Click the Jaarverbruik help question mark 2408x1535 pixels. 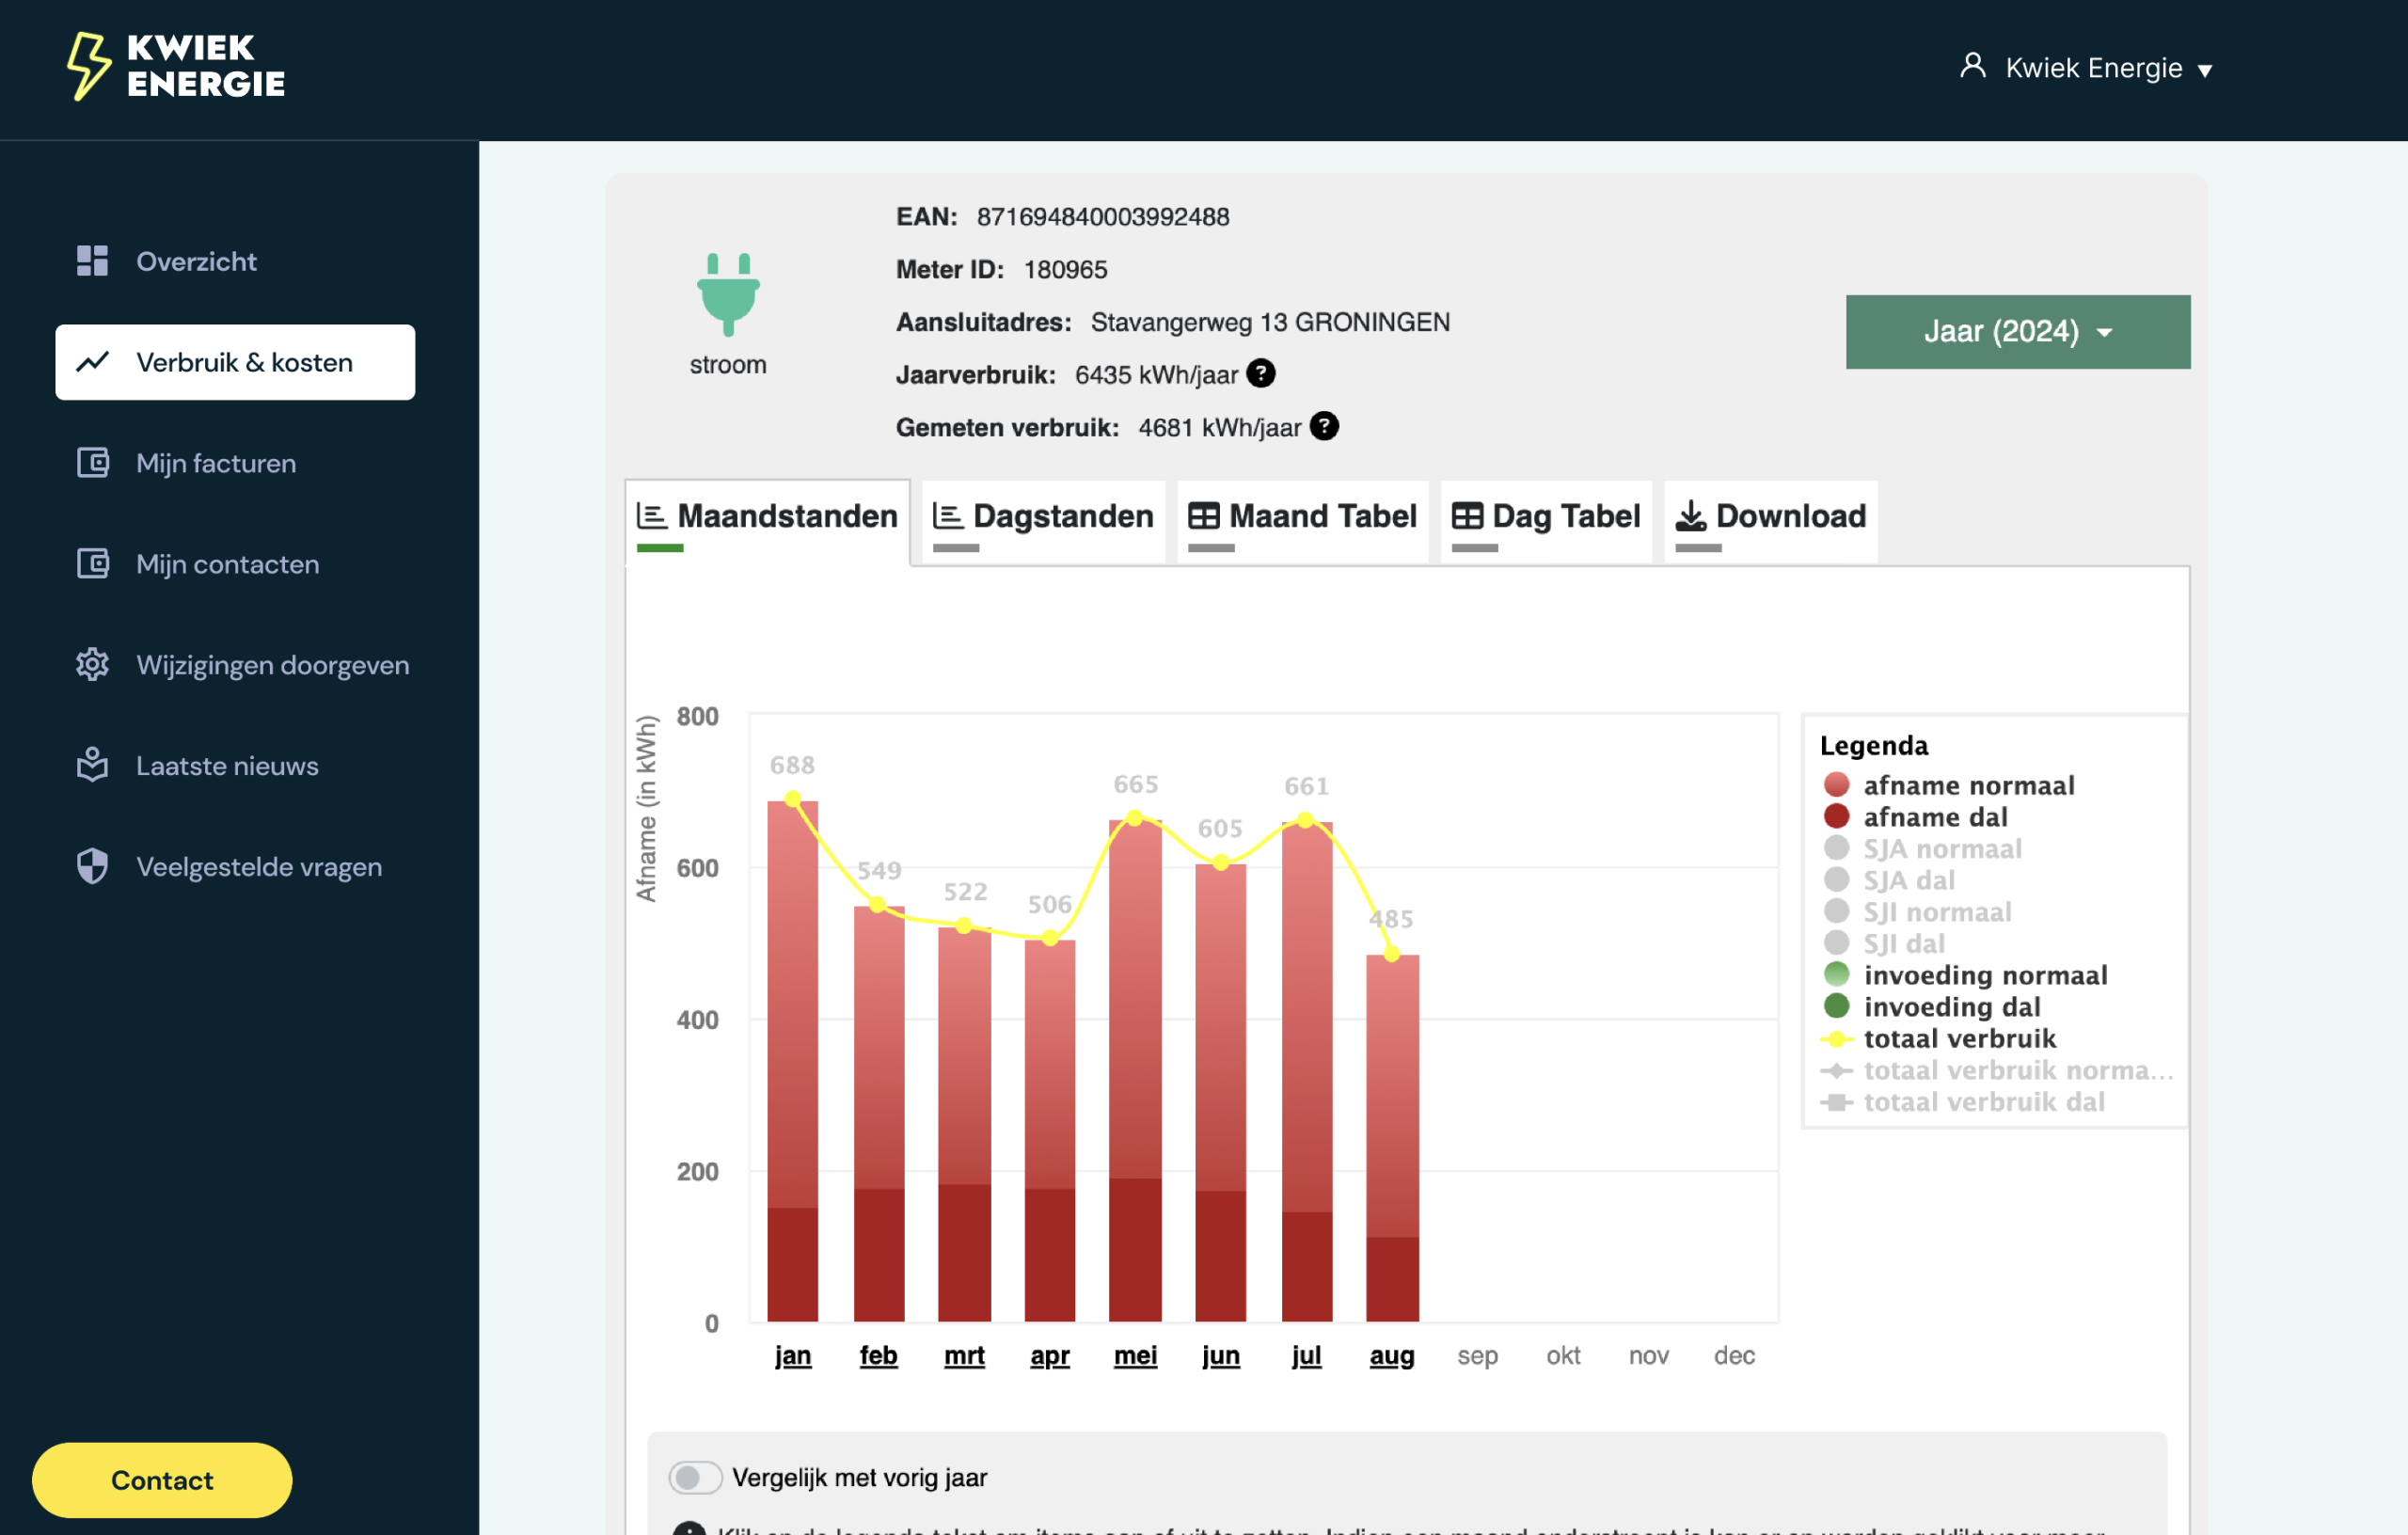1261,374
